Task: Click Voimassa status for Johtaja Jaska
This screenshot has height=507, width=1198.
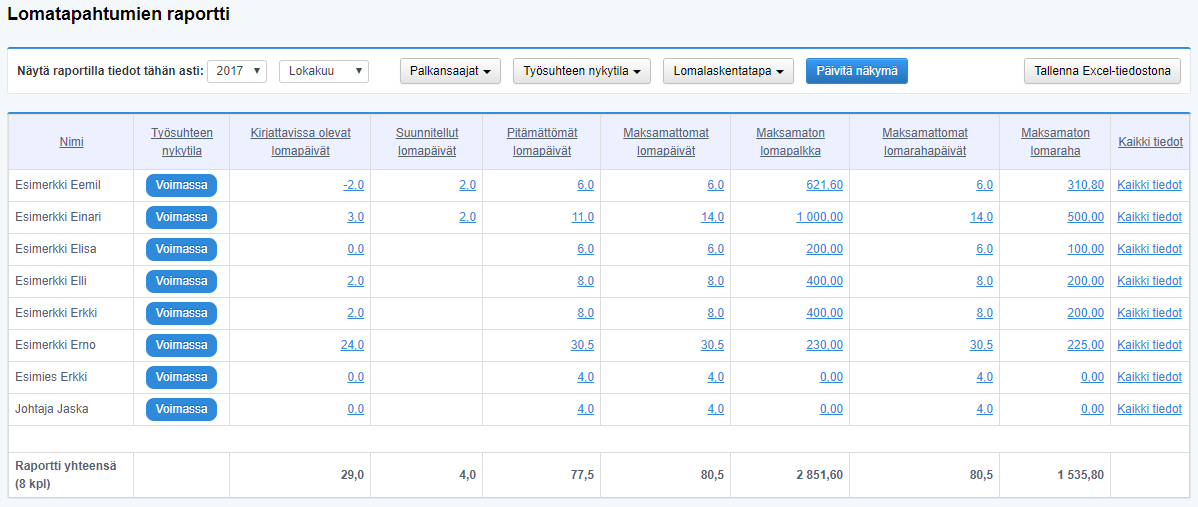Action: coord(181,409)
